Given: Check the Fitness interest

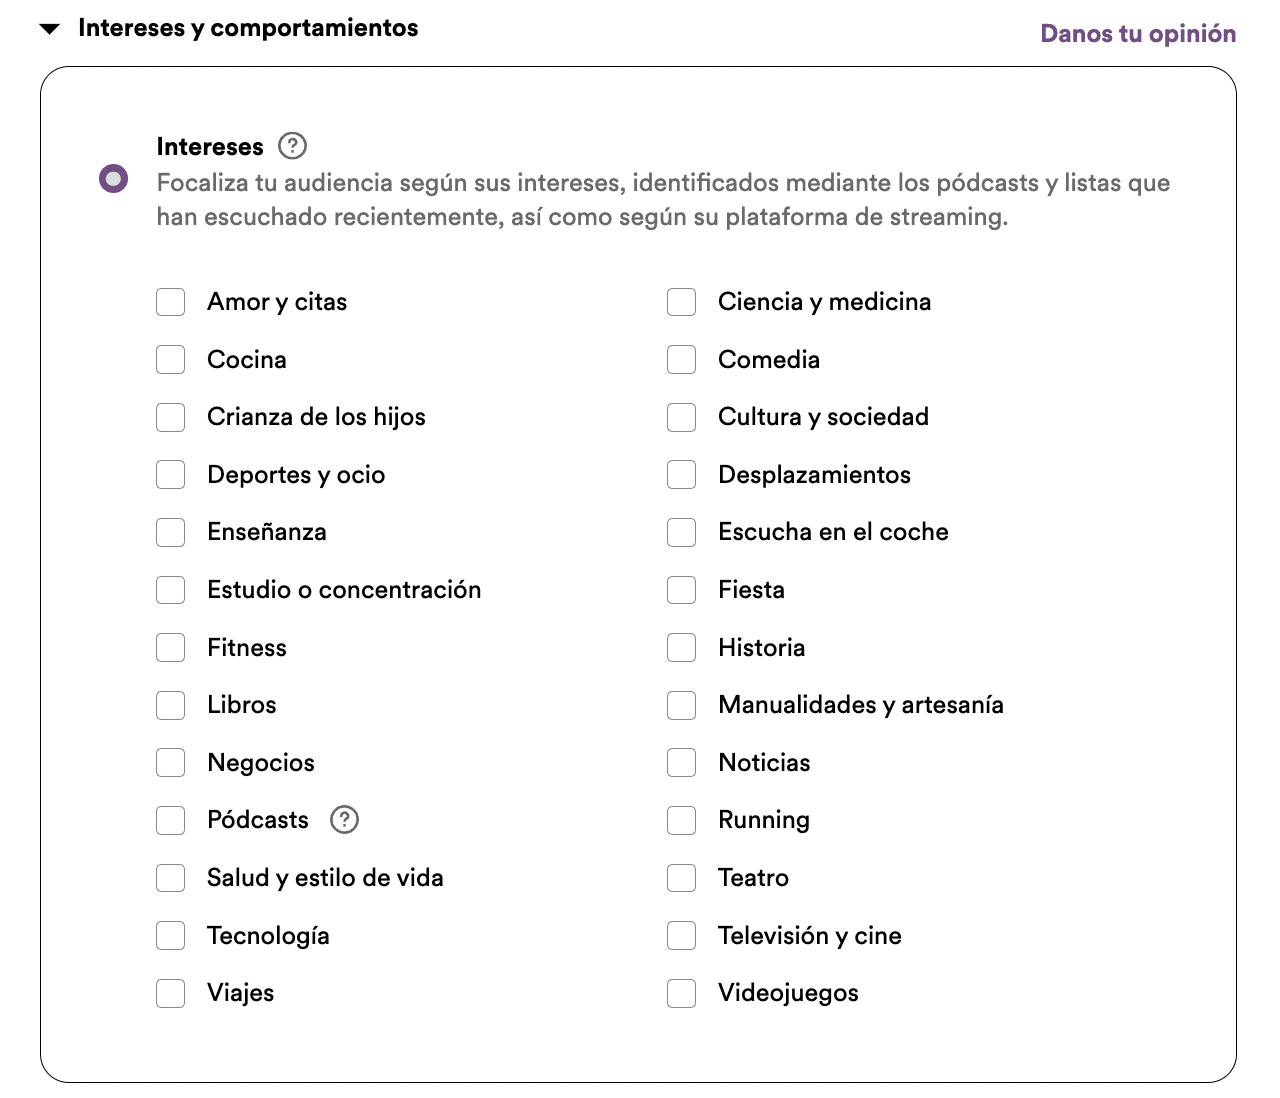Looking at the screenshot, I should [170, 647].
